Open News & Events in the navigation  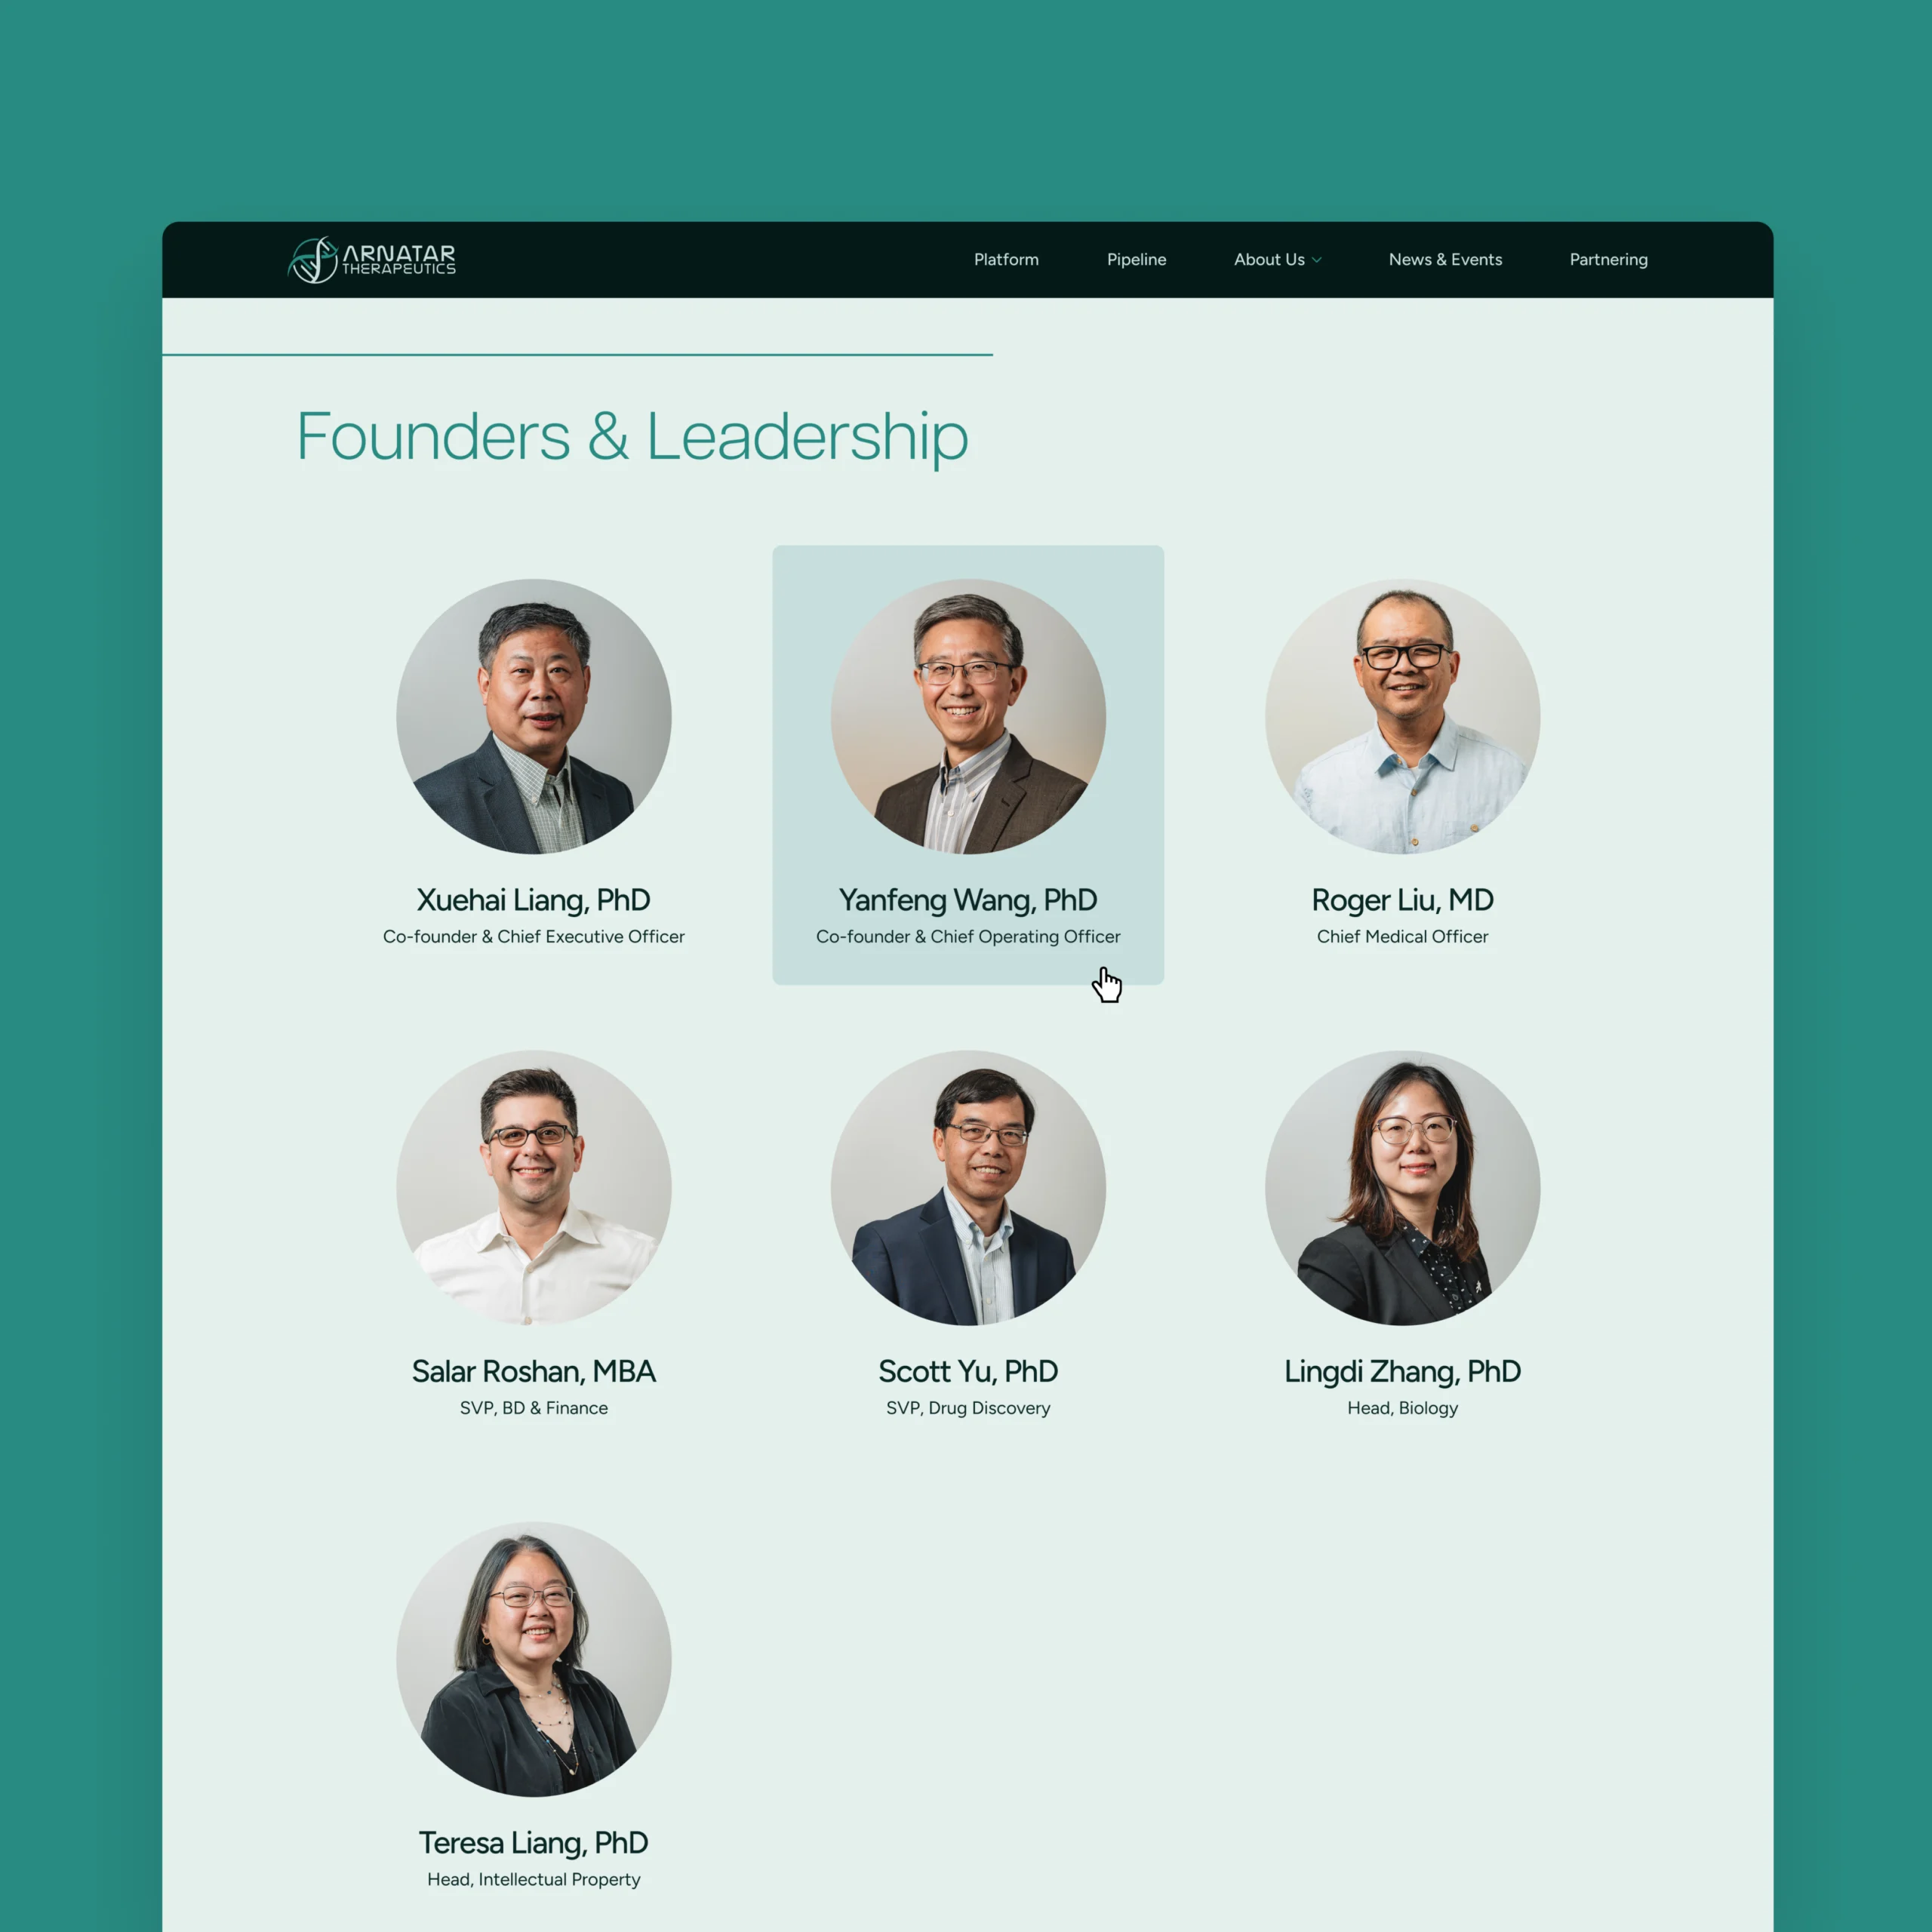click(1445, 260)
